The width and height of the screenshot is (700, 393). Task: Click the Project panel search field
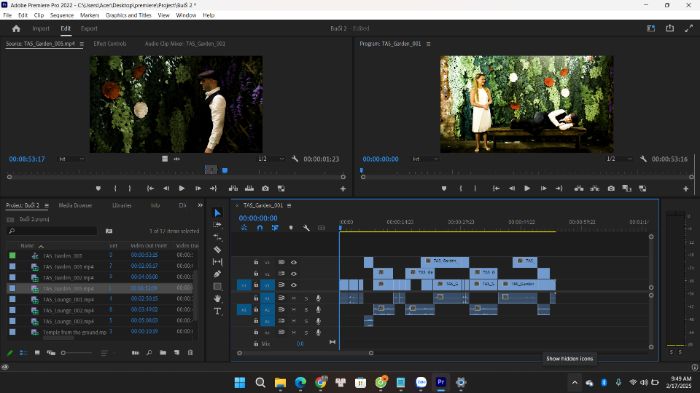point(53,231)
